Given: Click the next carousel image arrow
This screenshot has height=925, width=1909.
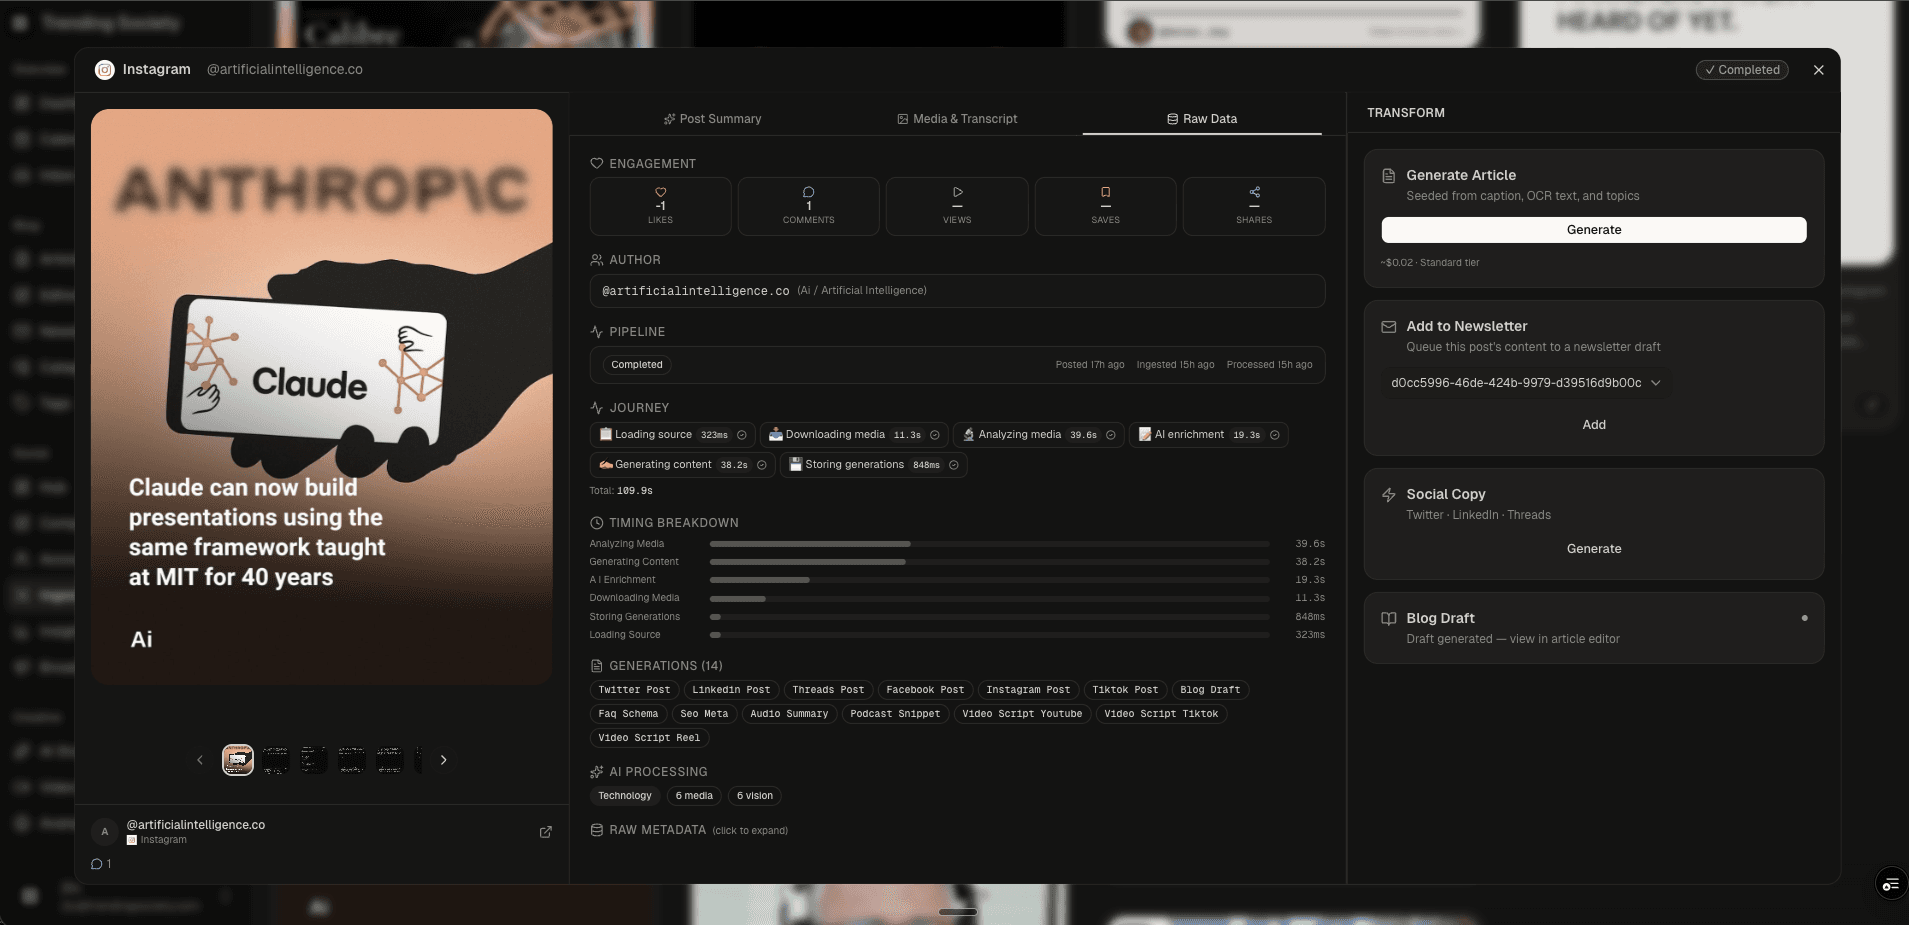Looking at the screenshot, I should pyautogui.click(x=443, y=760).
